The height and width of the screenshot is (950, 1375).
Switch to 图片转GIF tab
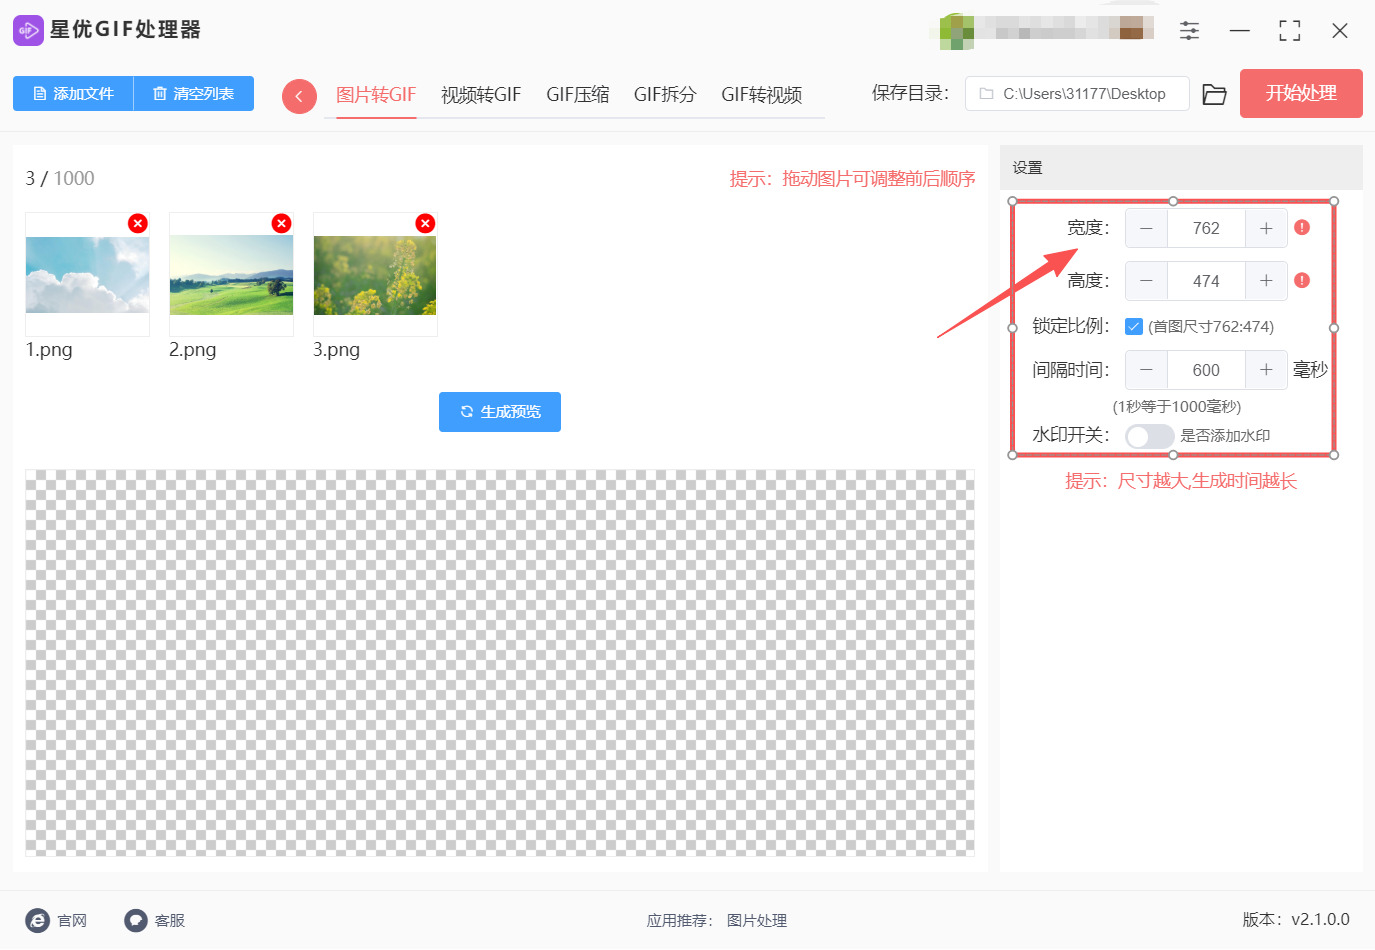(x=376, y=95)
